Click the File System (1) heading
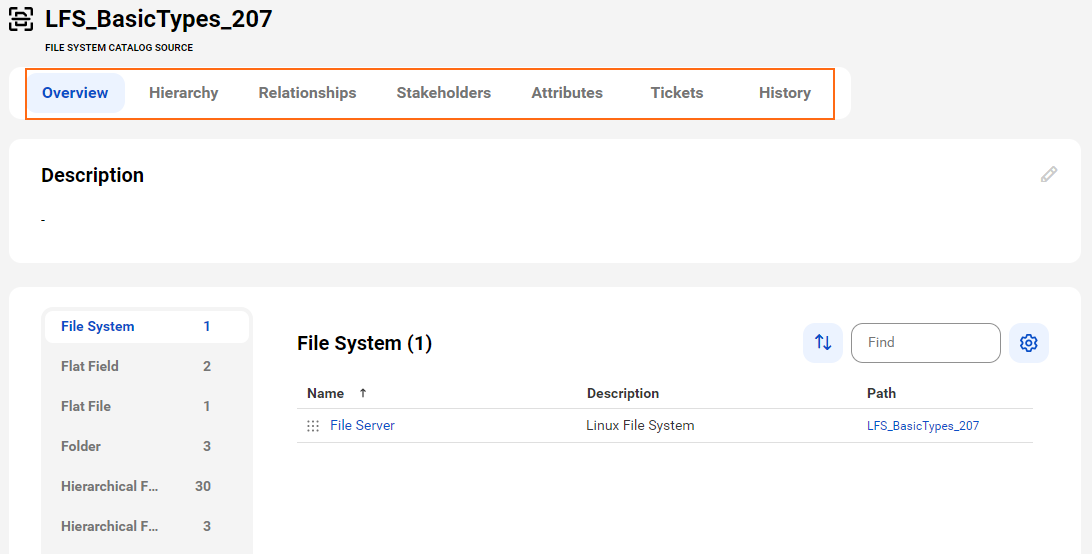 (x=364, y=343)
